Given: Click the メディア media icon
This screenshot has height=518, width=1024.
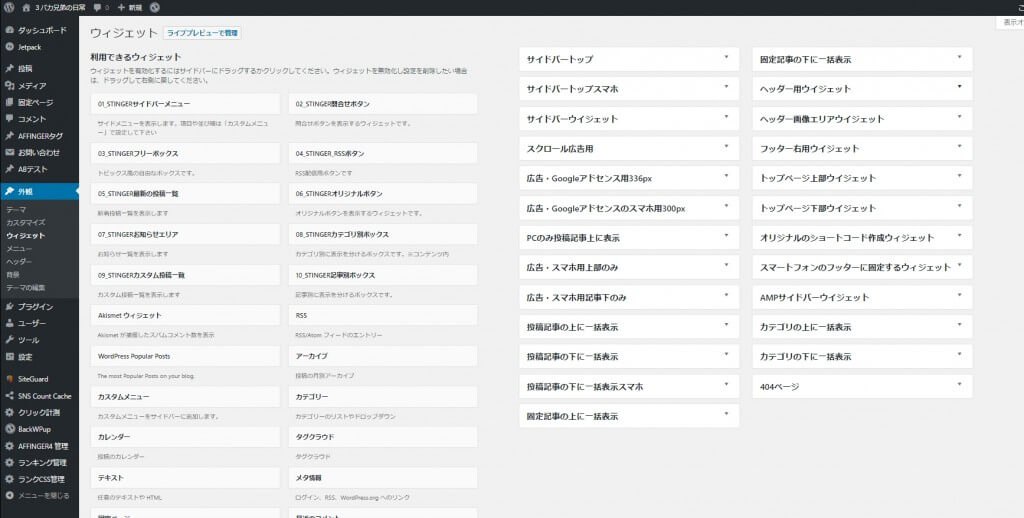Looking at the screenshot, I should point(9,86).
